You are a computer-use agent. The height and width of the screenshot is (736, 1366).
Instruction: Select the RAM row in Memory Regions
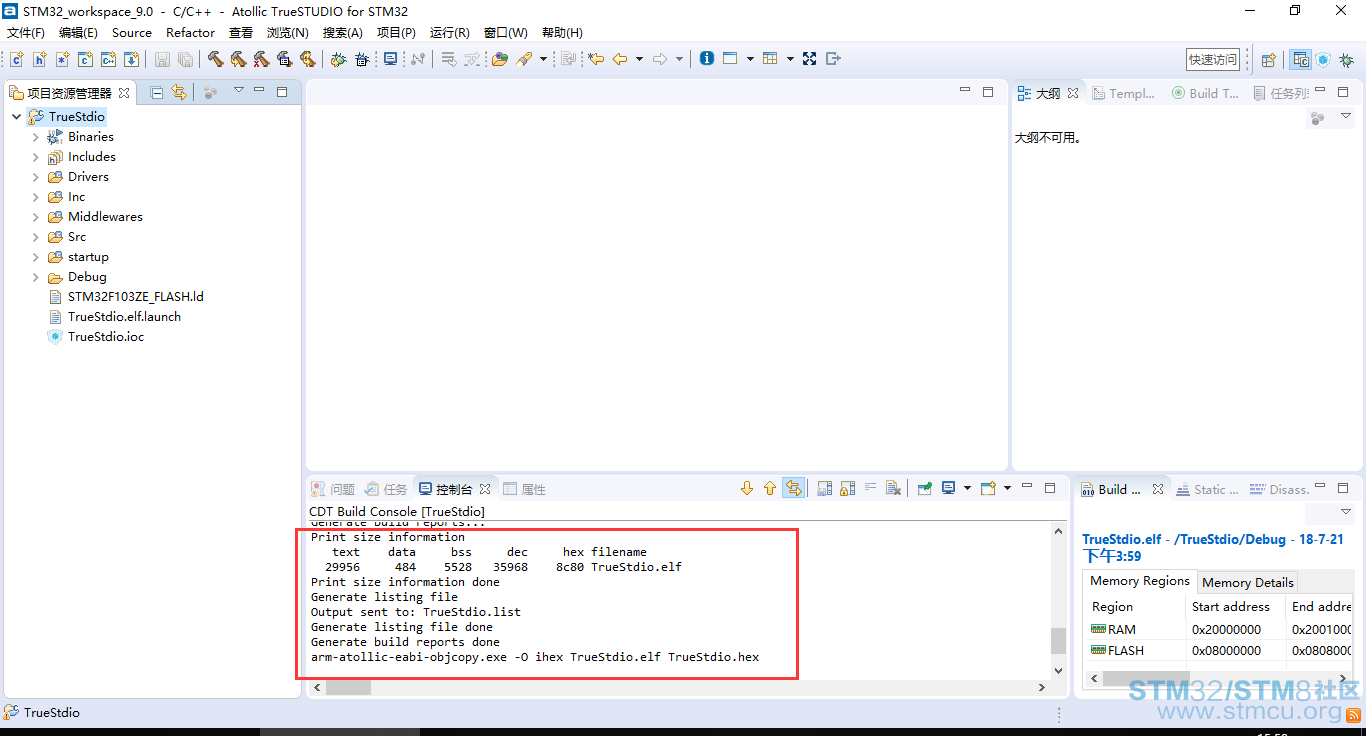click(1218, 630)
